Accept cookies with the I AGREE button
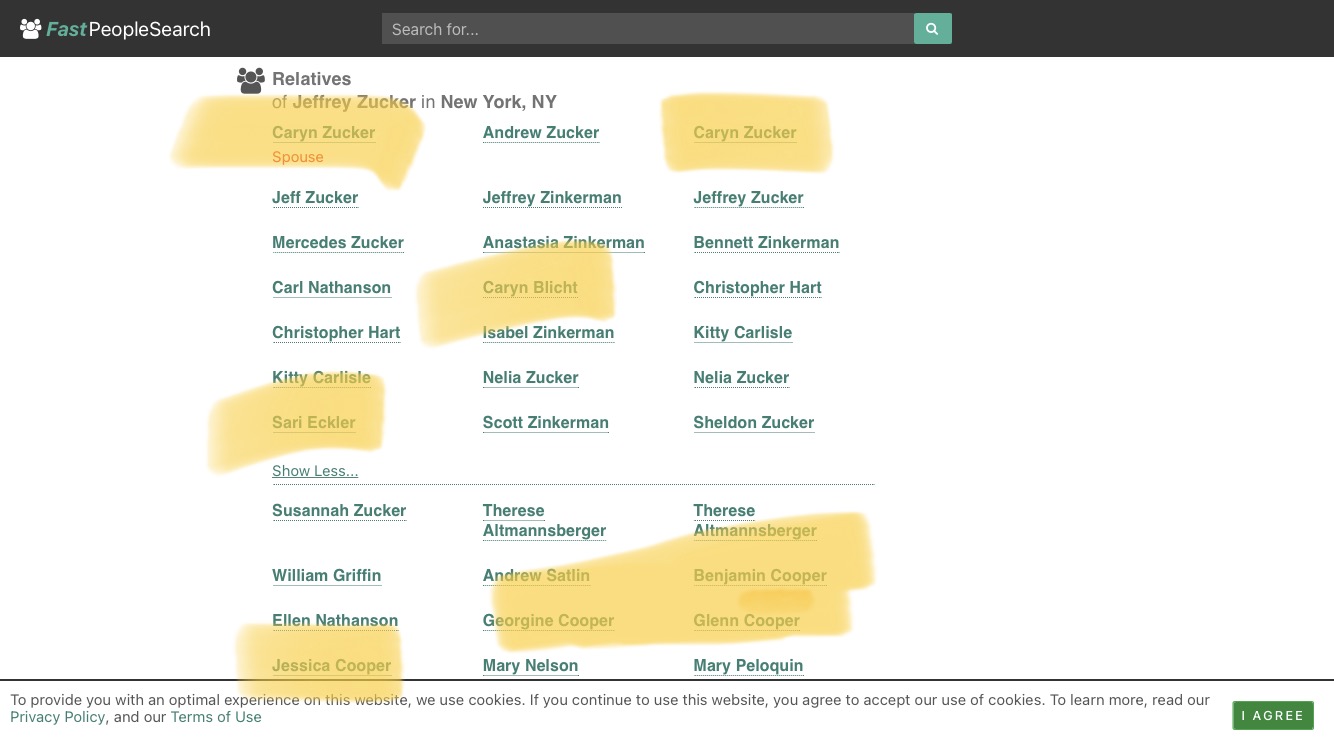Screen dimensions: 1334x750 coord(1273,715)
